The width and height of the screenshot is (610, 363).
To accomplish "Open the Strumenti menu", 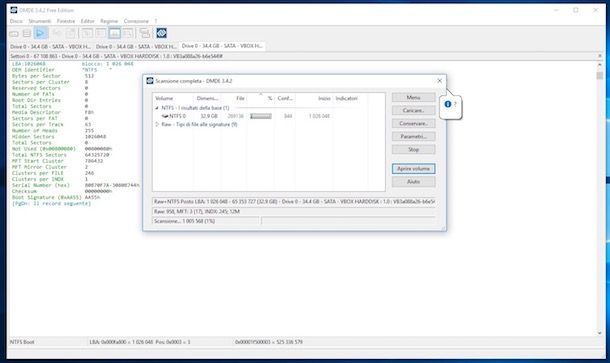I will click(40, 21).
